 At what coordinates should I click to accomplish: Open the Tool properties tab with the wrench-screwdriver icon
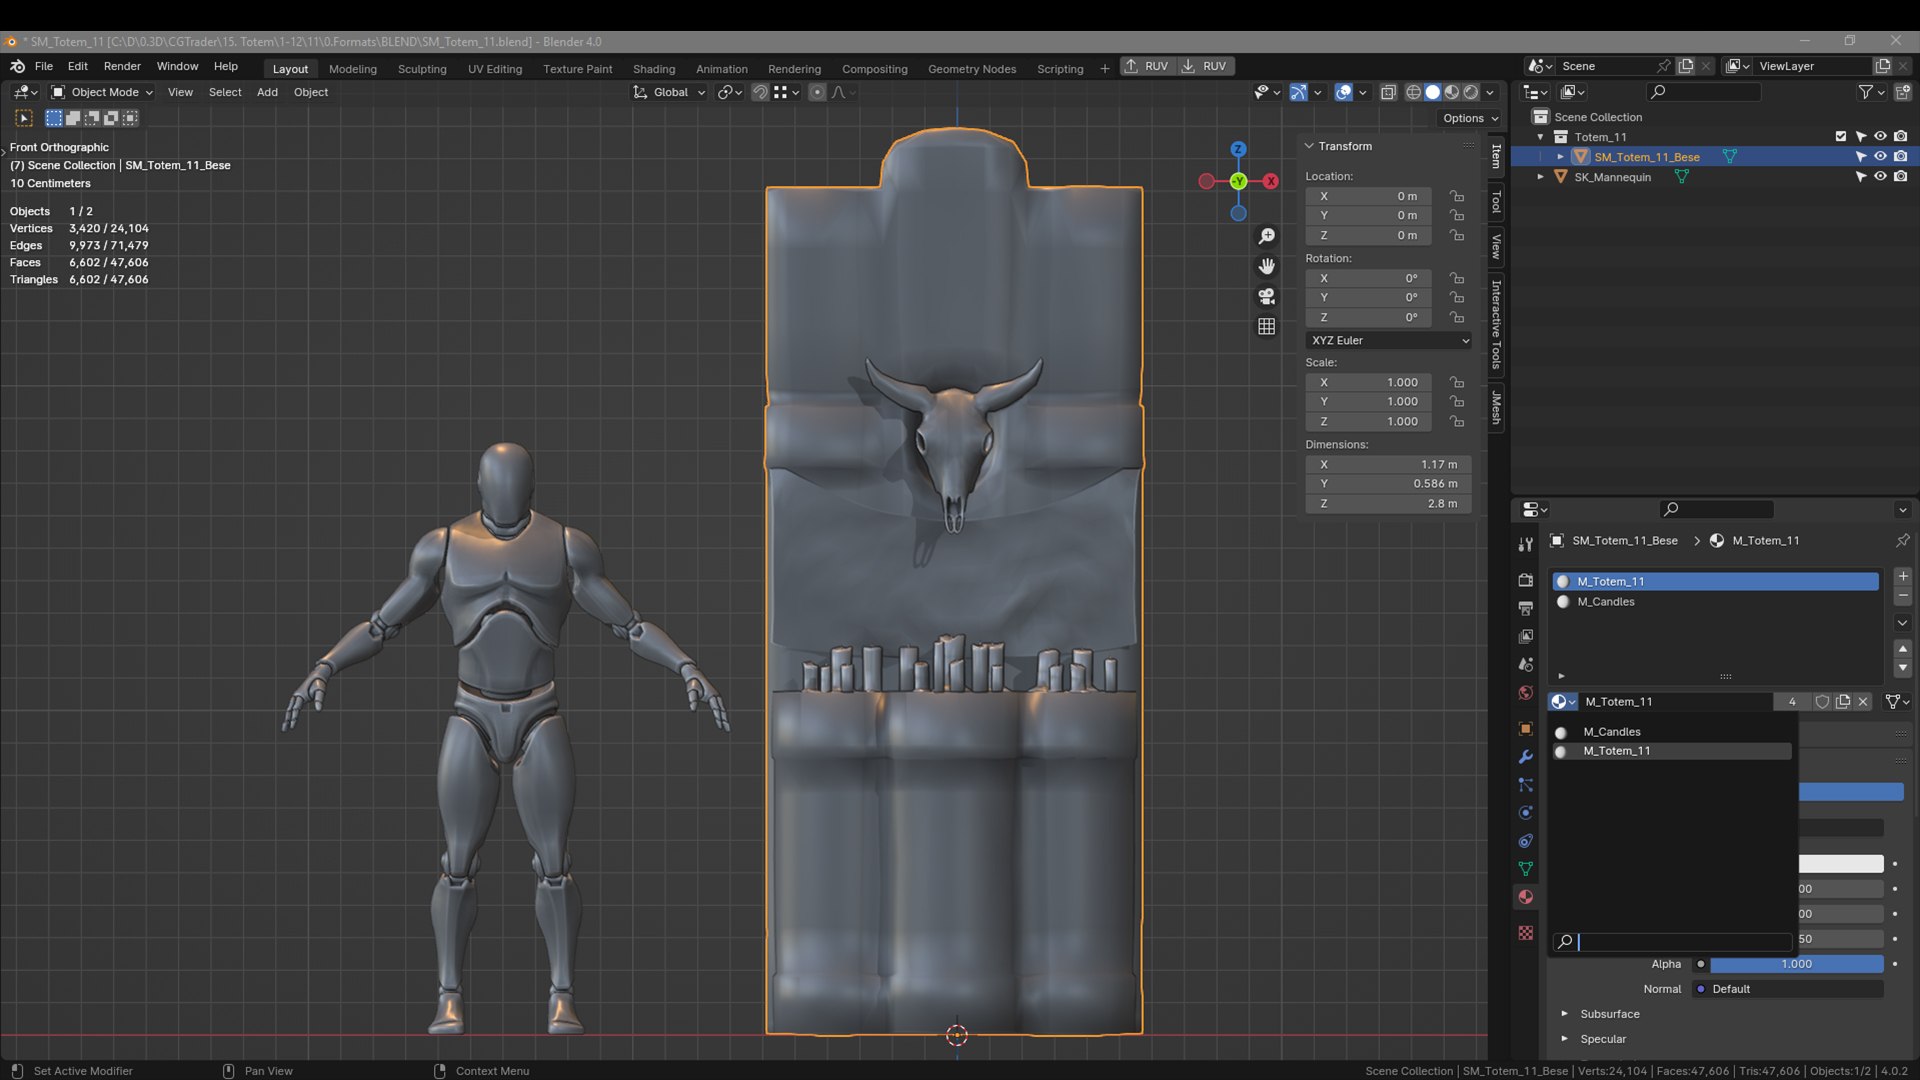[1525, 545]
